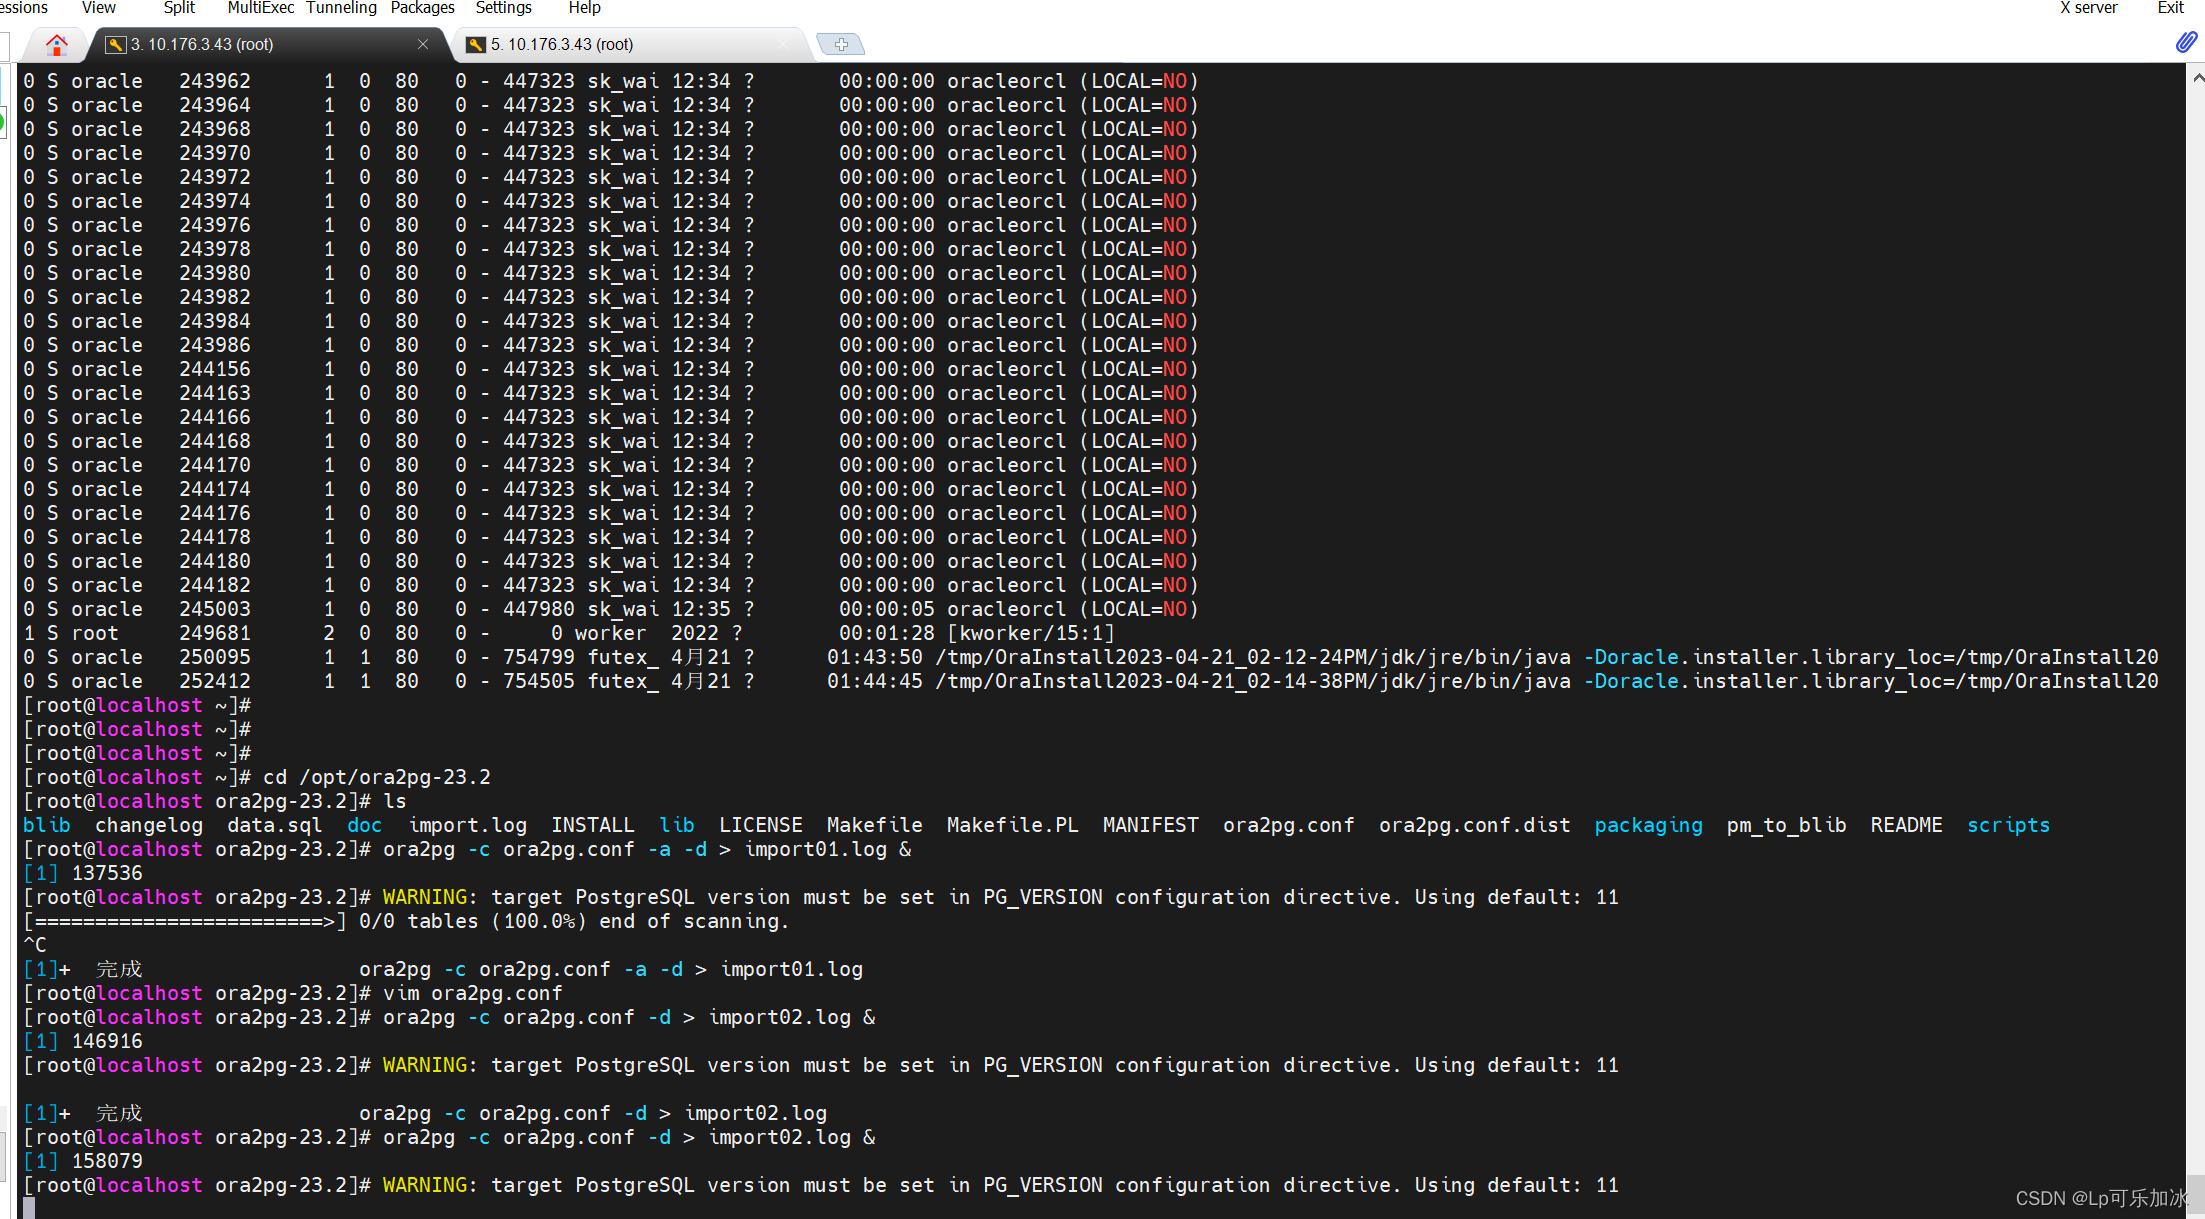Screen dimensions: 2205x1219
Task: Click 'MANIFEST' file name
Action: tap(1150, 825)
